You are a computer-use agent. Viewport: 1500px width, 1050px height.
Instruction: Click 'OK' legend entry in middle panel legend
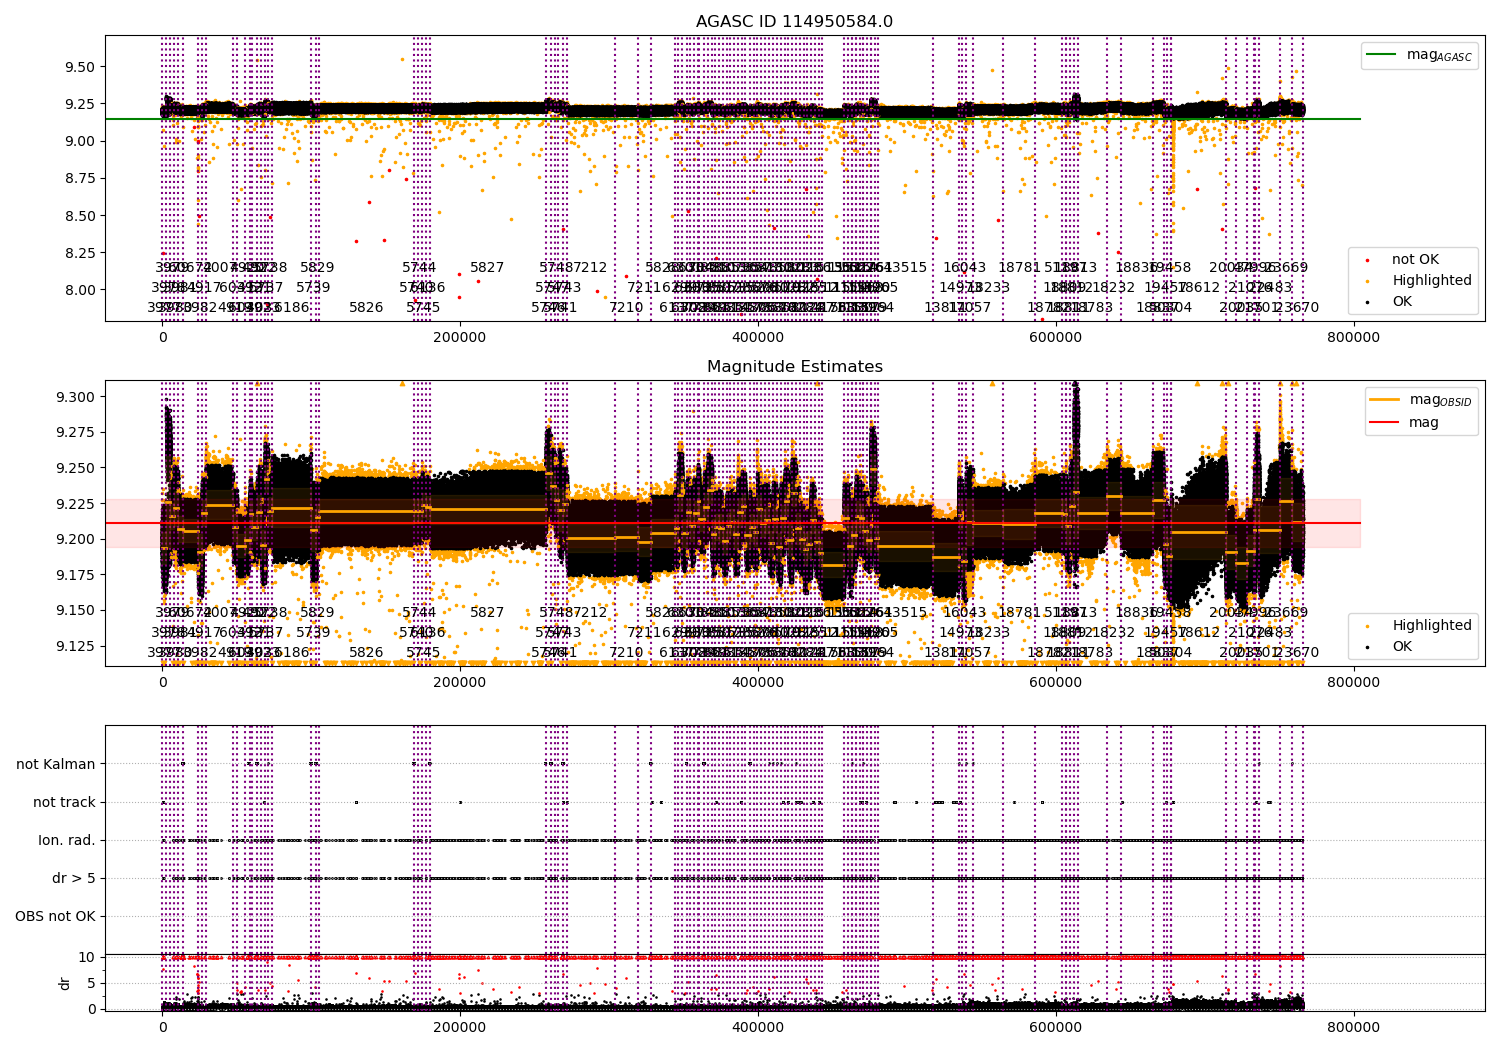coord(1402,647)
